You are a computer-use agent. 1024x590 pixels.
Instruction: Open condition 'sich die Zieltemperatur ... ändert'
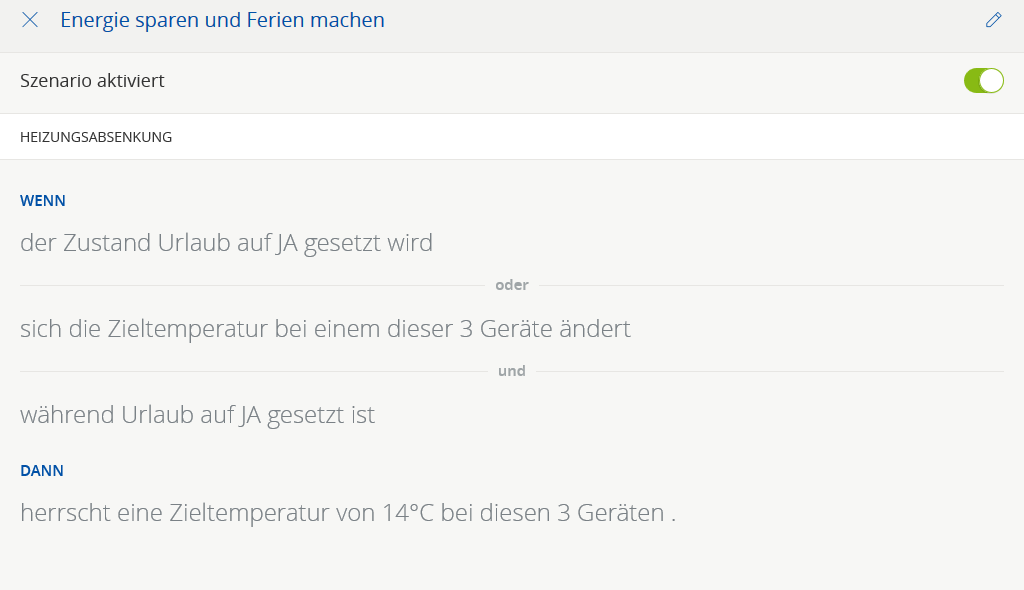(x=325, y=329)
